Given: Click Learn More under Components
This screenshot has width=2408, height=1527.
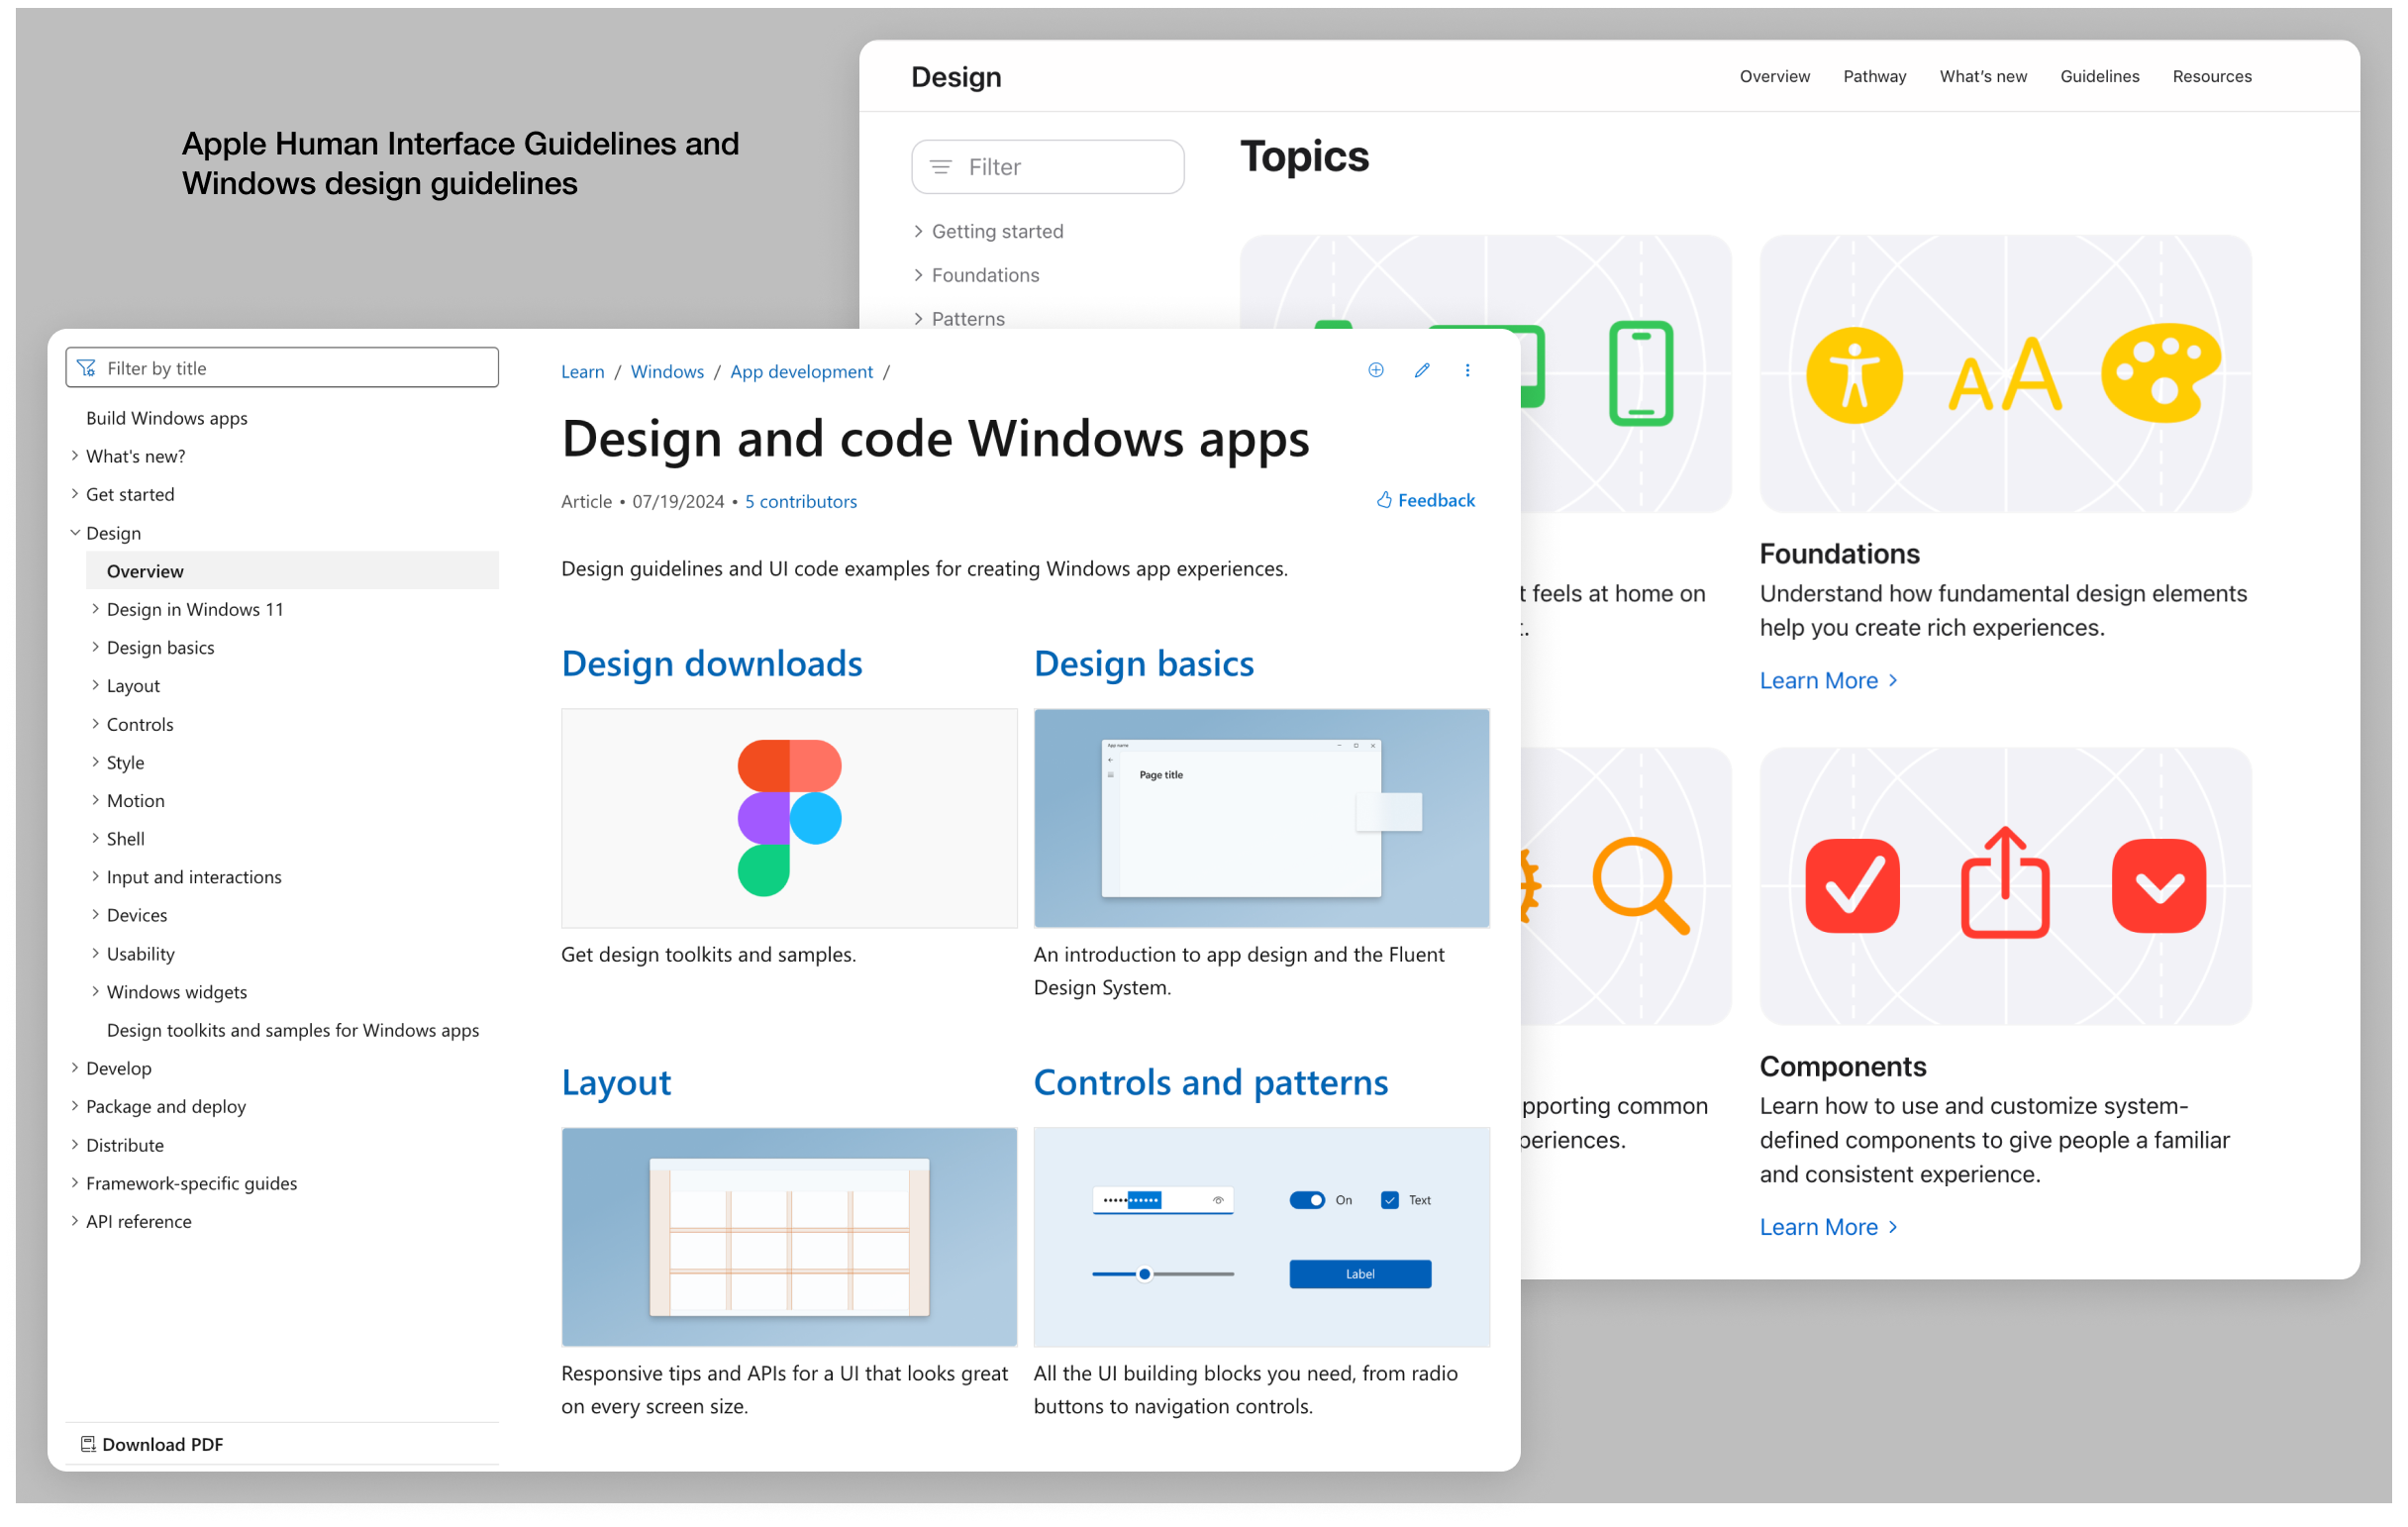Looking at the screenshot, I should tap(1828, 1227).
